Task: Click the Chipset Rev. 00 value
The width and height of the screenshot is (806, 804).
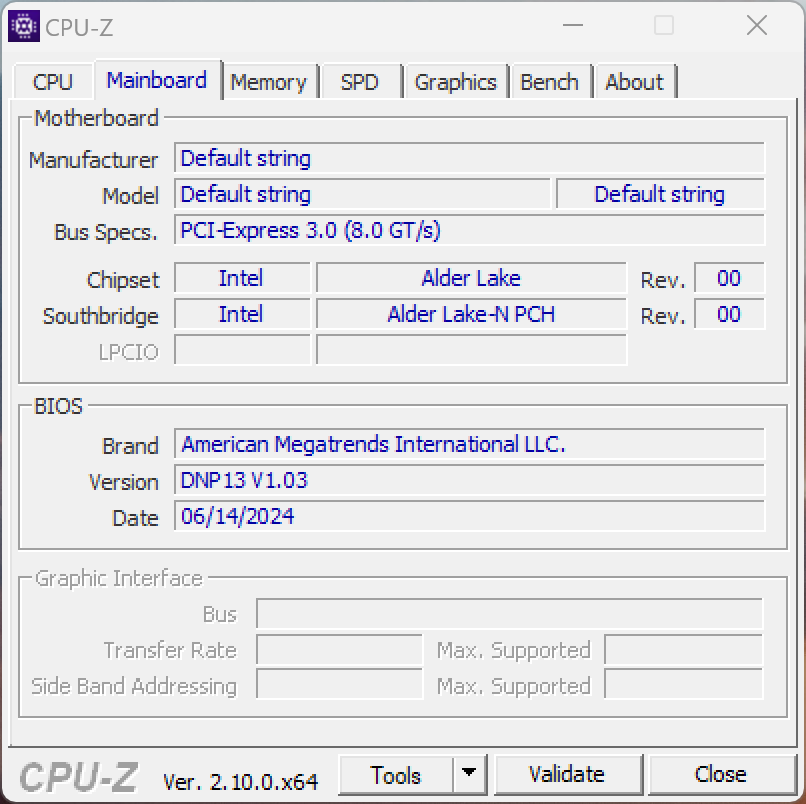Action: pyautogui.click(x=729, y=278)
